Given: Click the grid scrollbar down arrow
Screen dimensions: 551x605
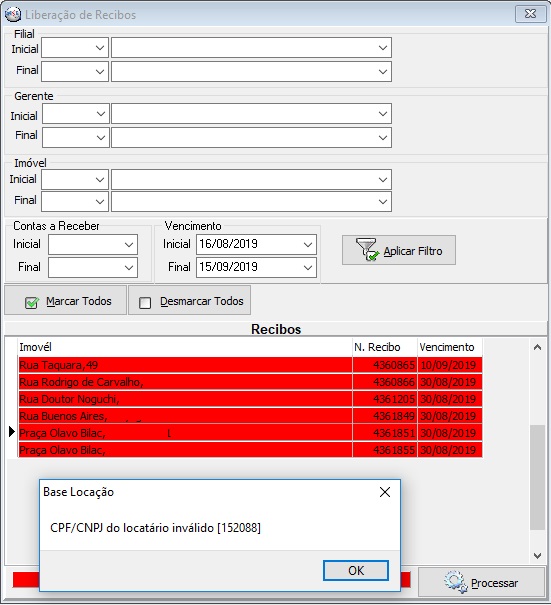Looking at the screenshot, I should [x=537, y=556].
